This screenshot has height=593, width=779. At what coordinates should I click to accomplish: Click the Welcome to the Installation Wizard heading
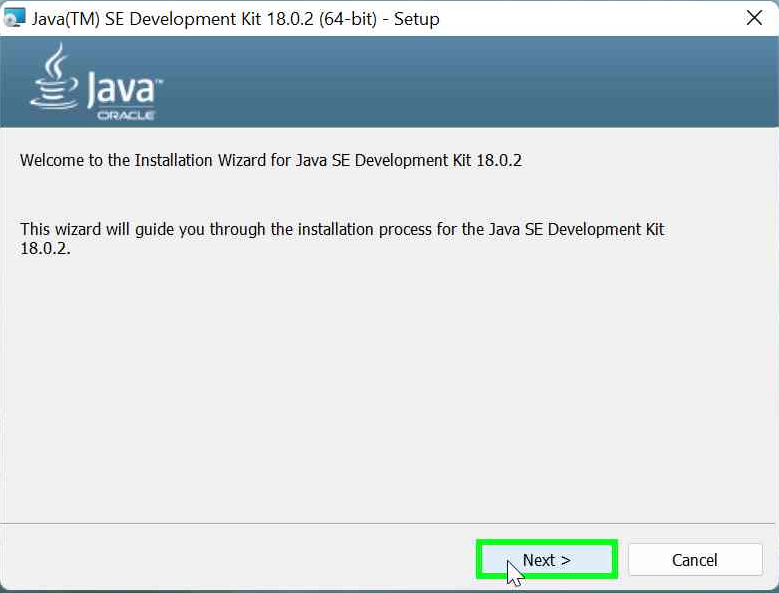tap(270, 160)
